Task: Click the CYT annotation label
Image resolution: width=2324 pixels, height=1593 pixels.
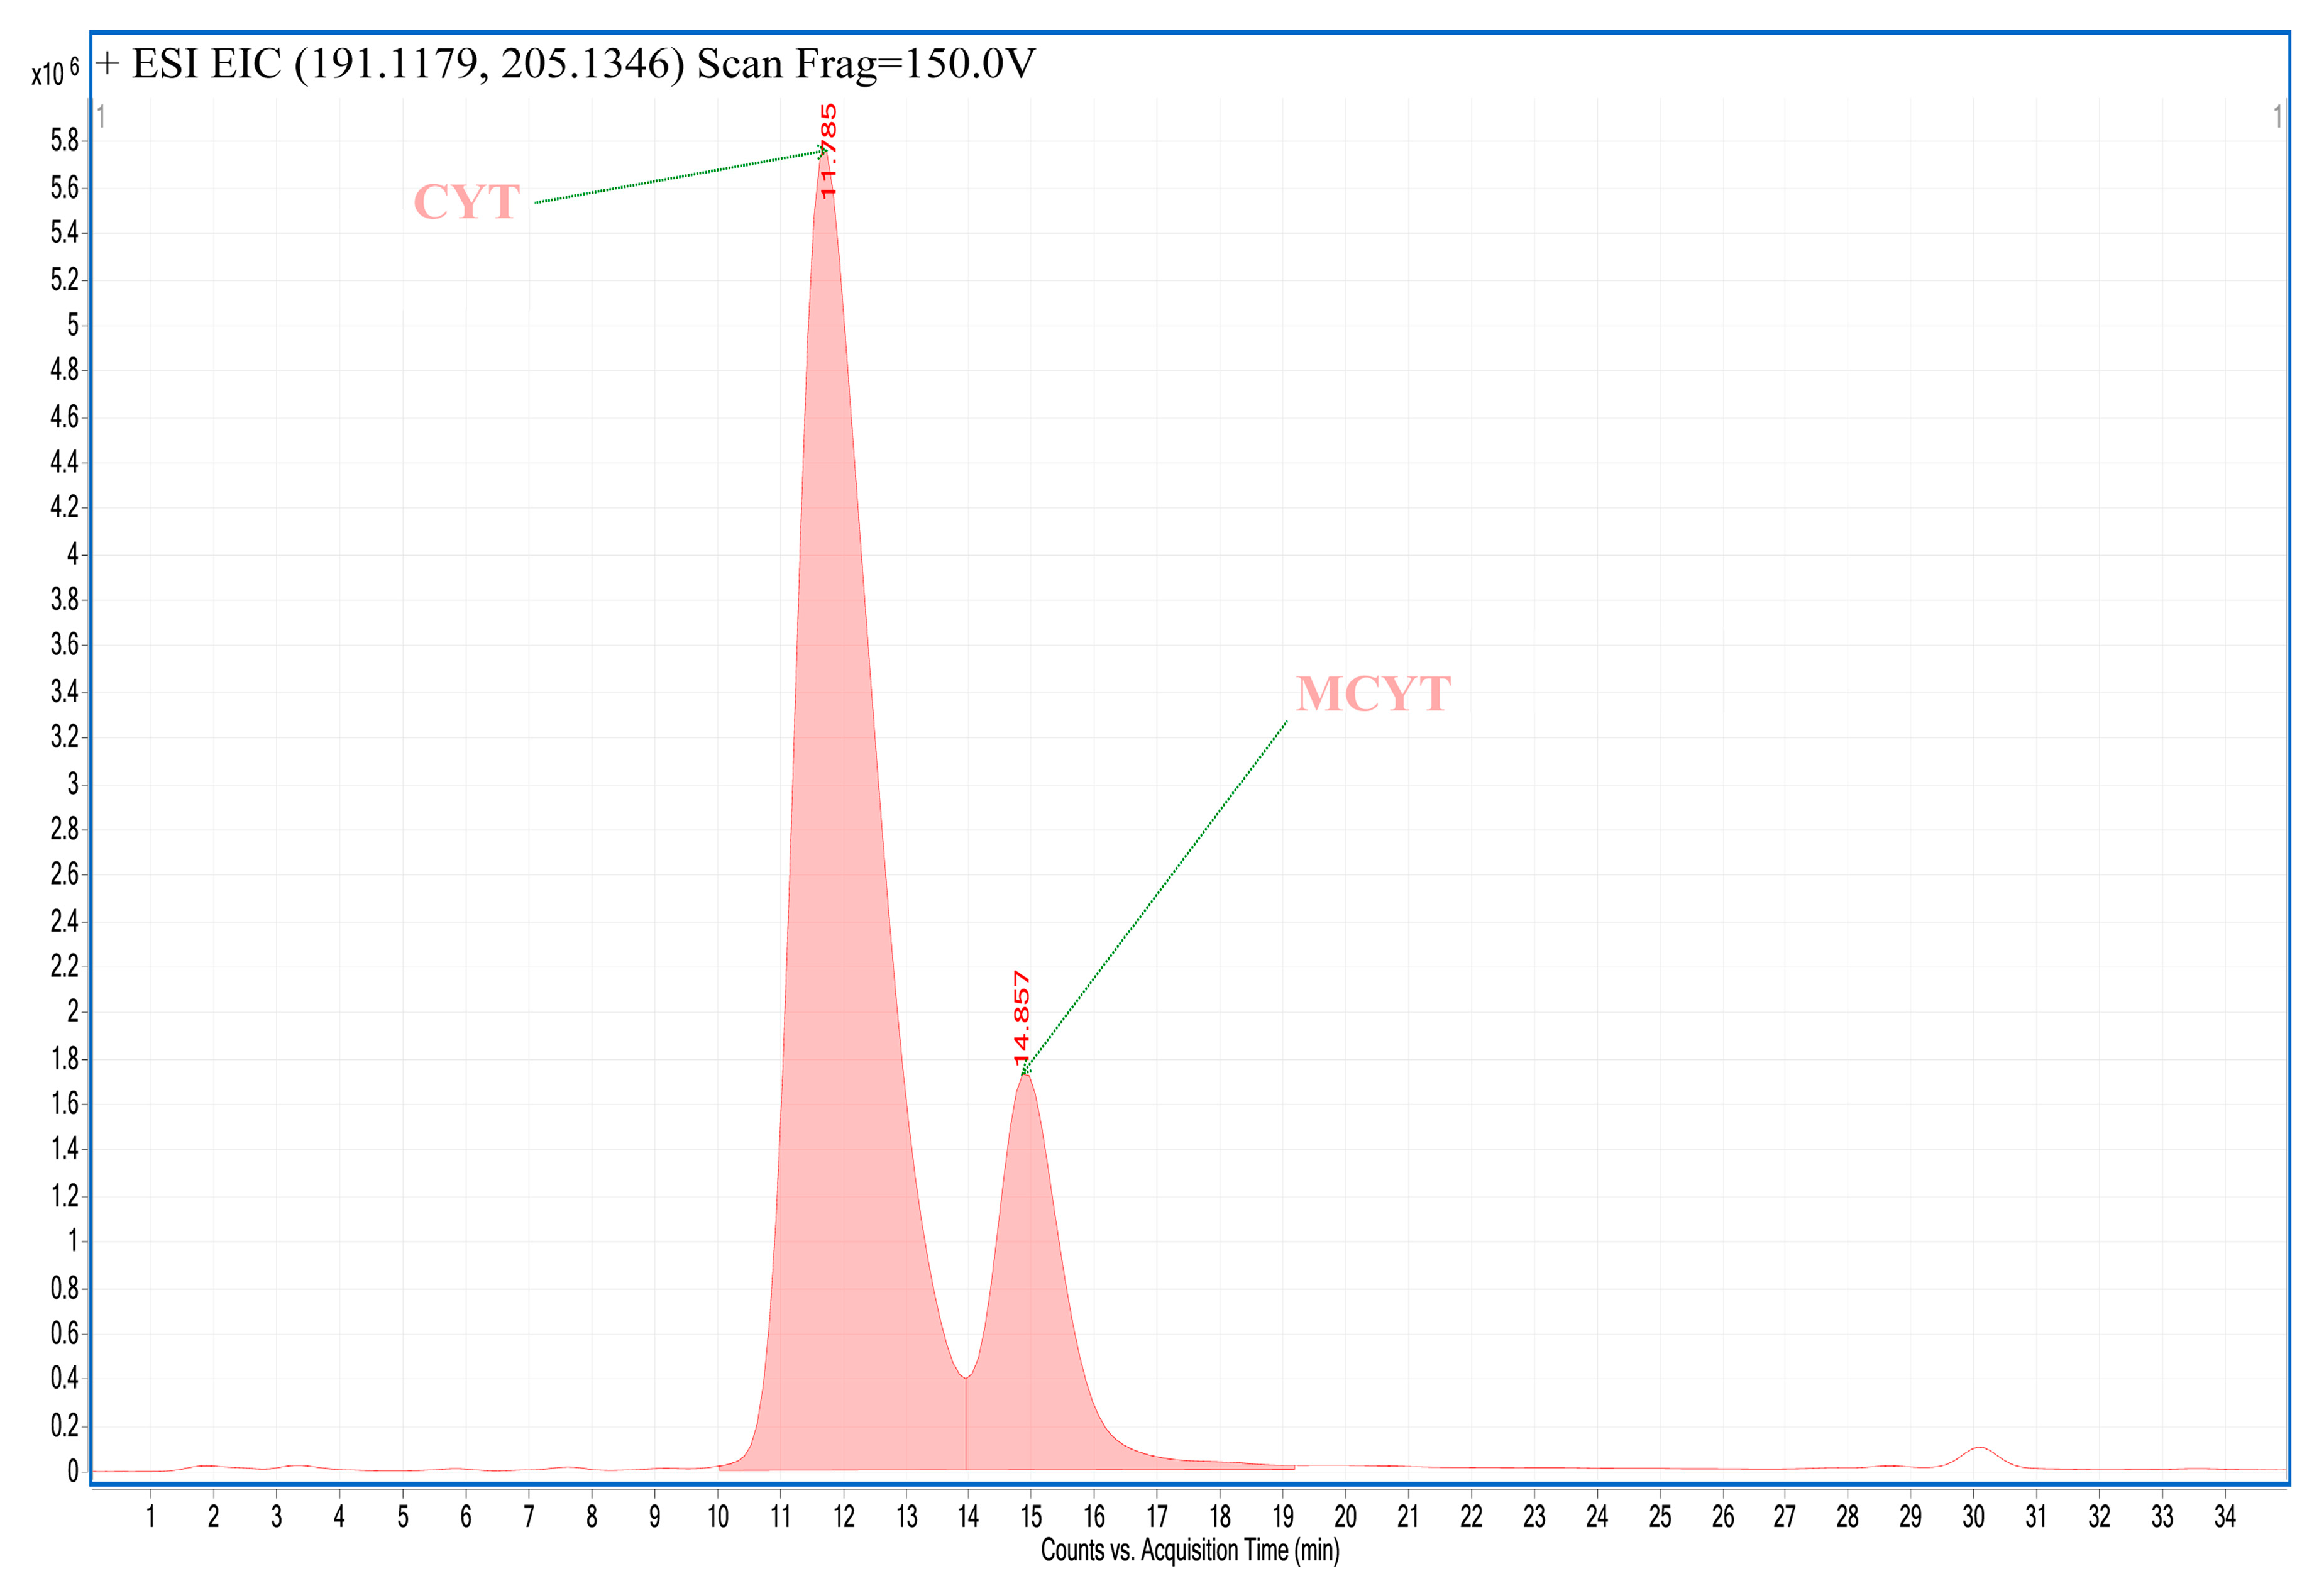Action: pyautogui.click(x=466, y=202)
